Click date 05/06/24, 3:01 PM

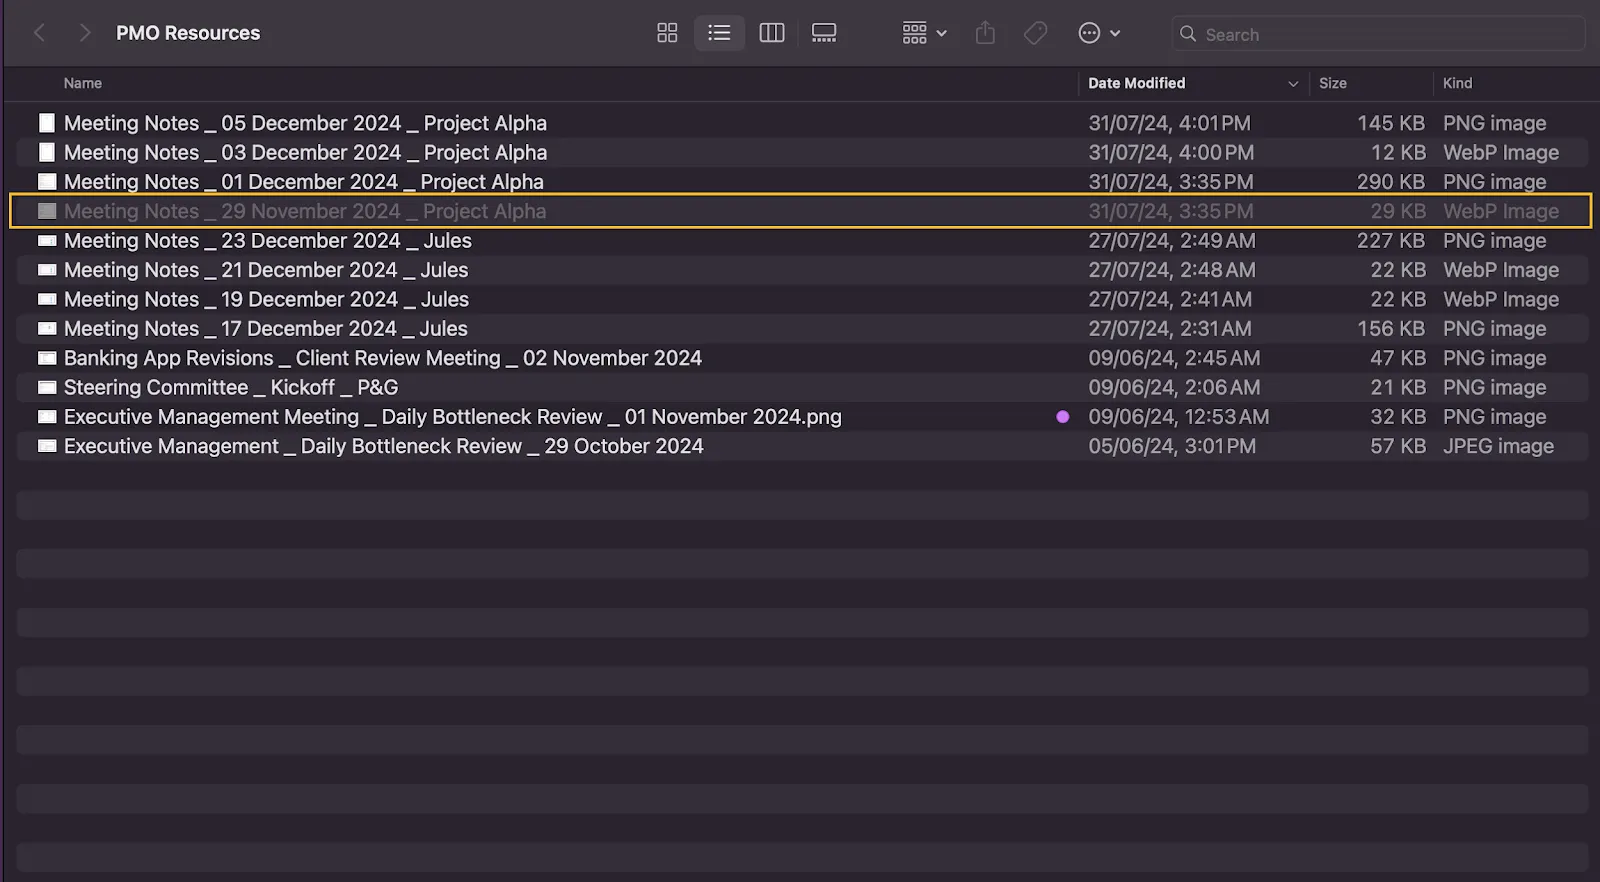coord(1172,446)
